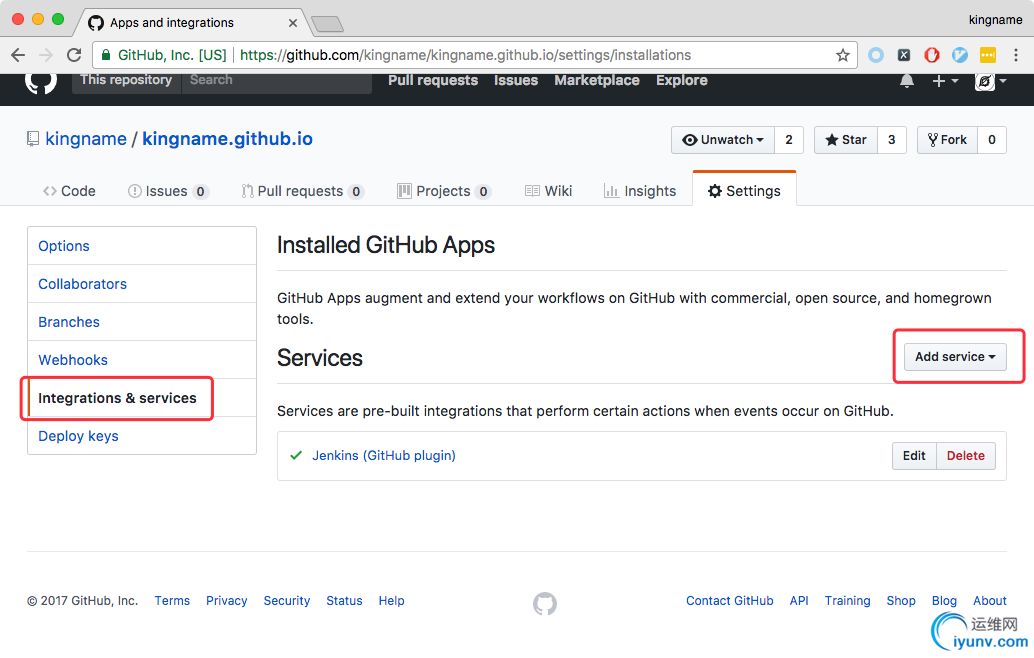Open the plus create-new dropdown
The height and width of the screenshot is (658, 1034).
pos(945,80)
